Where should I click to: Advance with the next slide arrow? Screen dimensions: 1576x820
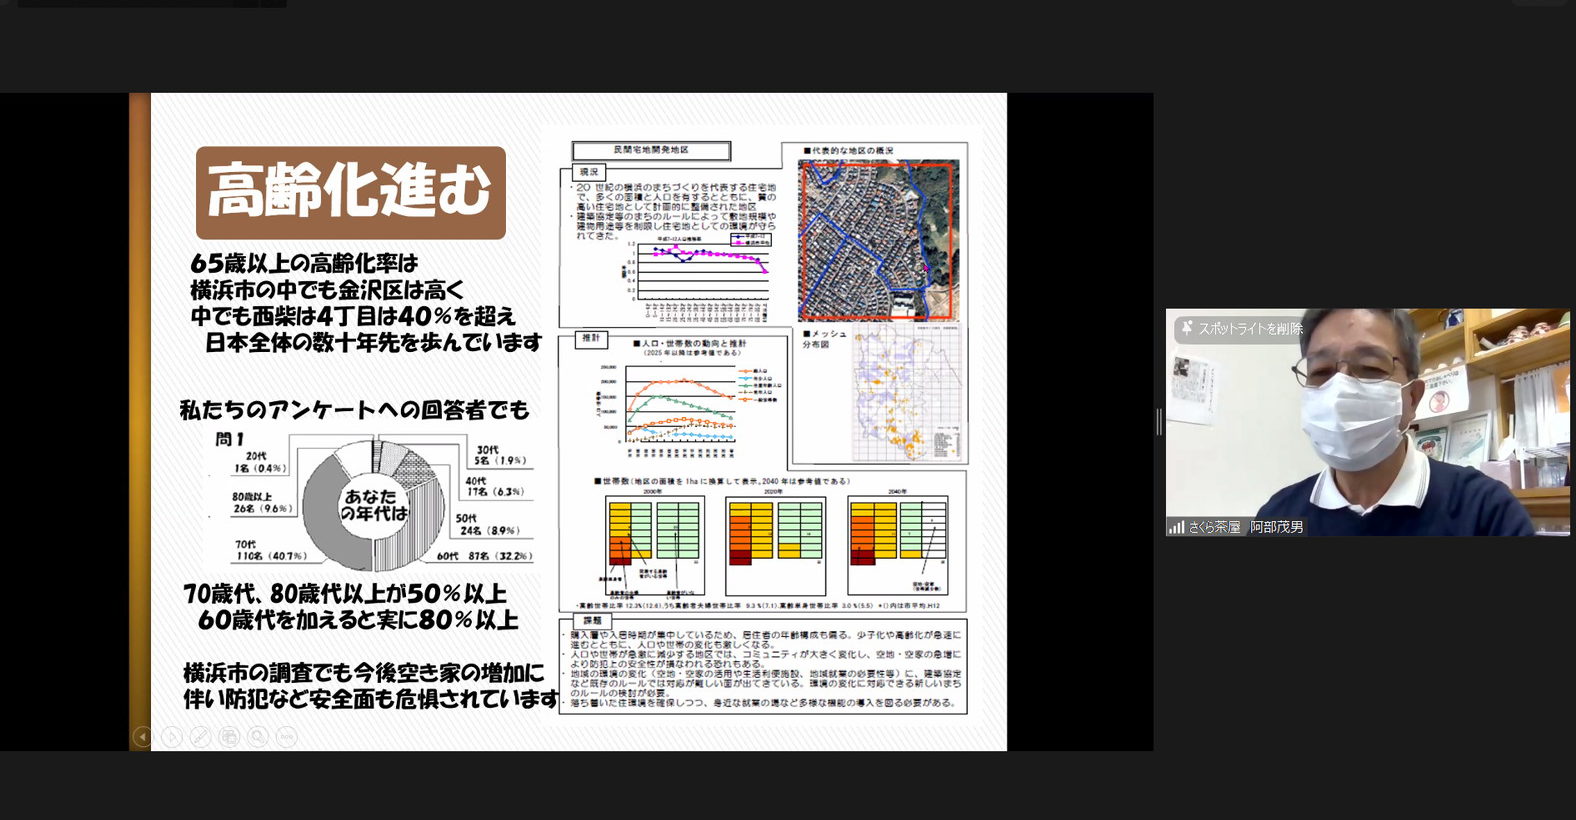click(x=171, y=737)
